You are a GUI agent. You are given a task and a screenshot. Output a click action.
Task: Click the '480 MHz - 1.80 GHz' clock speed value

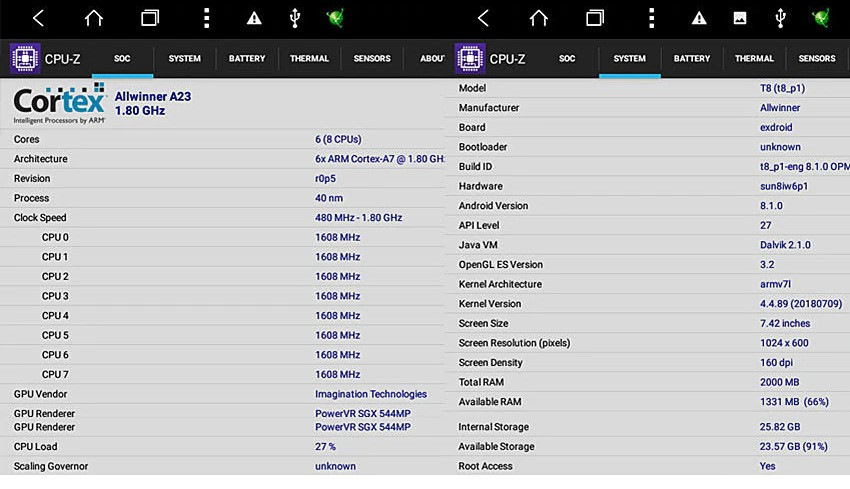pyautogui.click(x=358, y=217)
